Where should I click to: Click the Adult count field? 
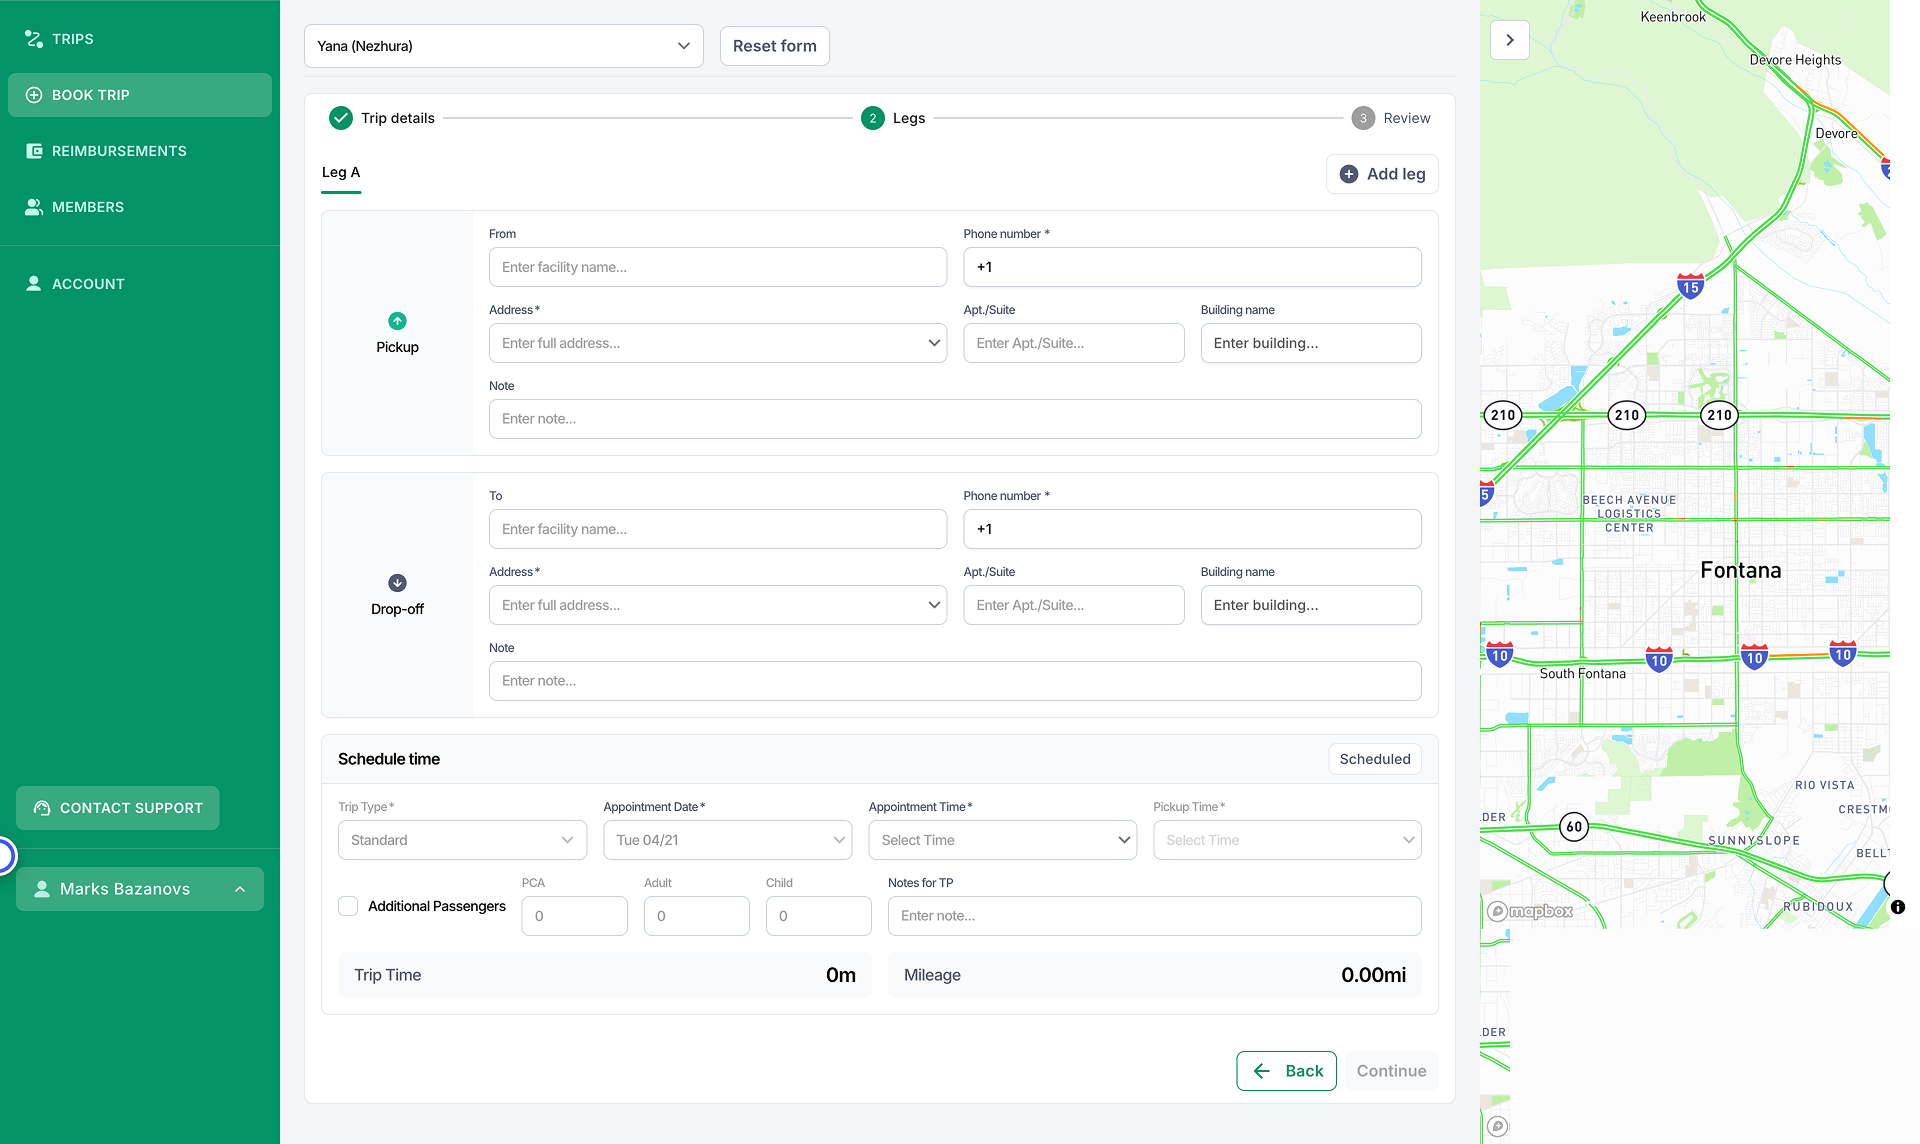(697, 916)
